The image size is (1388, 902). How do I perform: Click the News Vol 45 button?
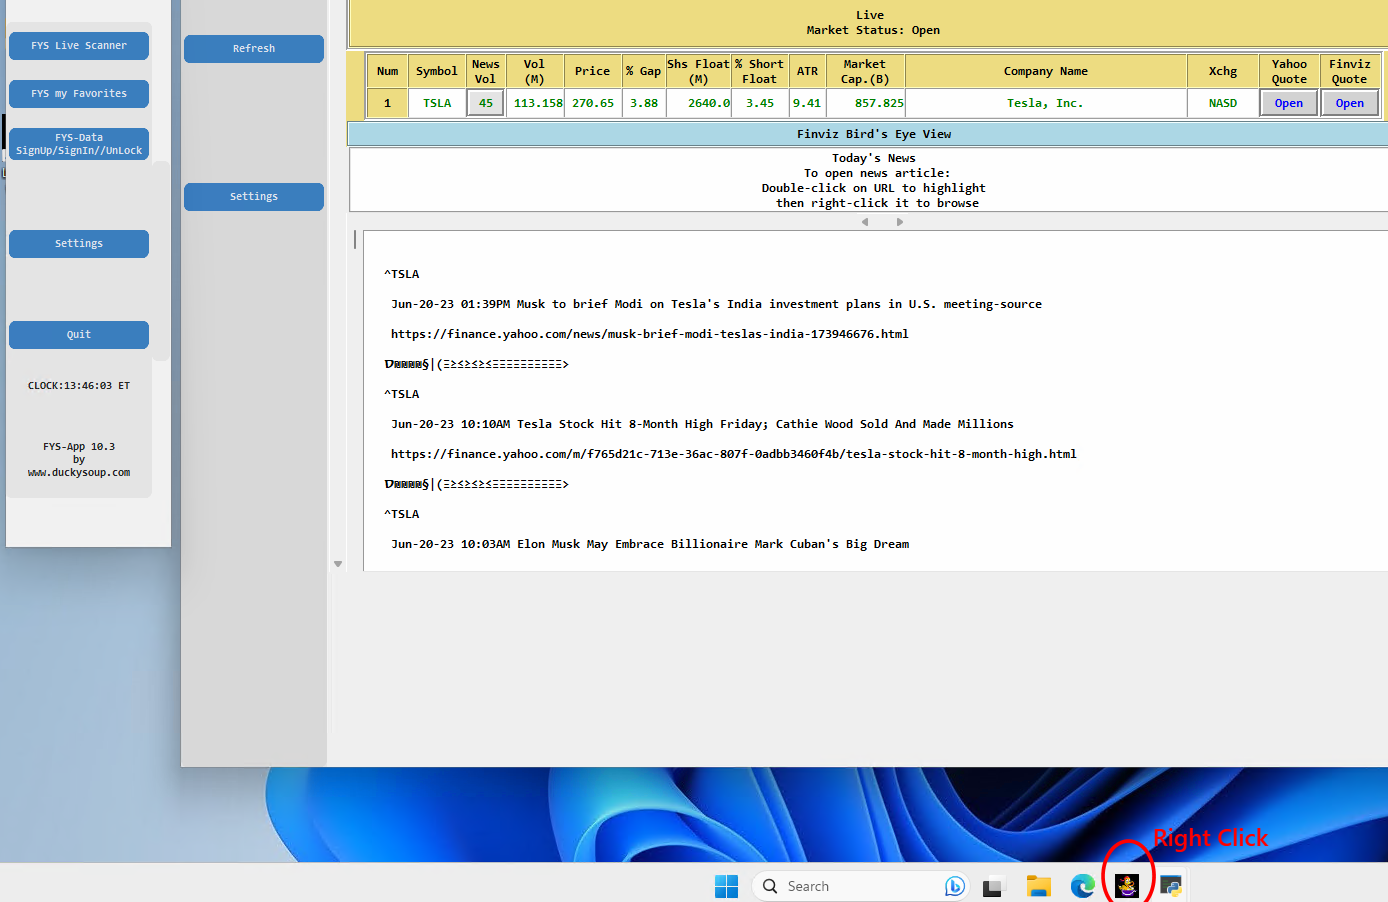tap(486, 103)
